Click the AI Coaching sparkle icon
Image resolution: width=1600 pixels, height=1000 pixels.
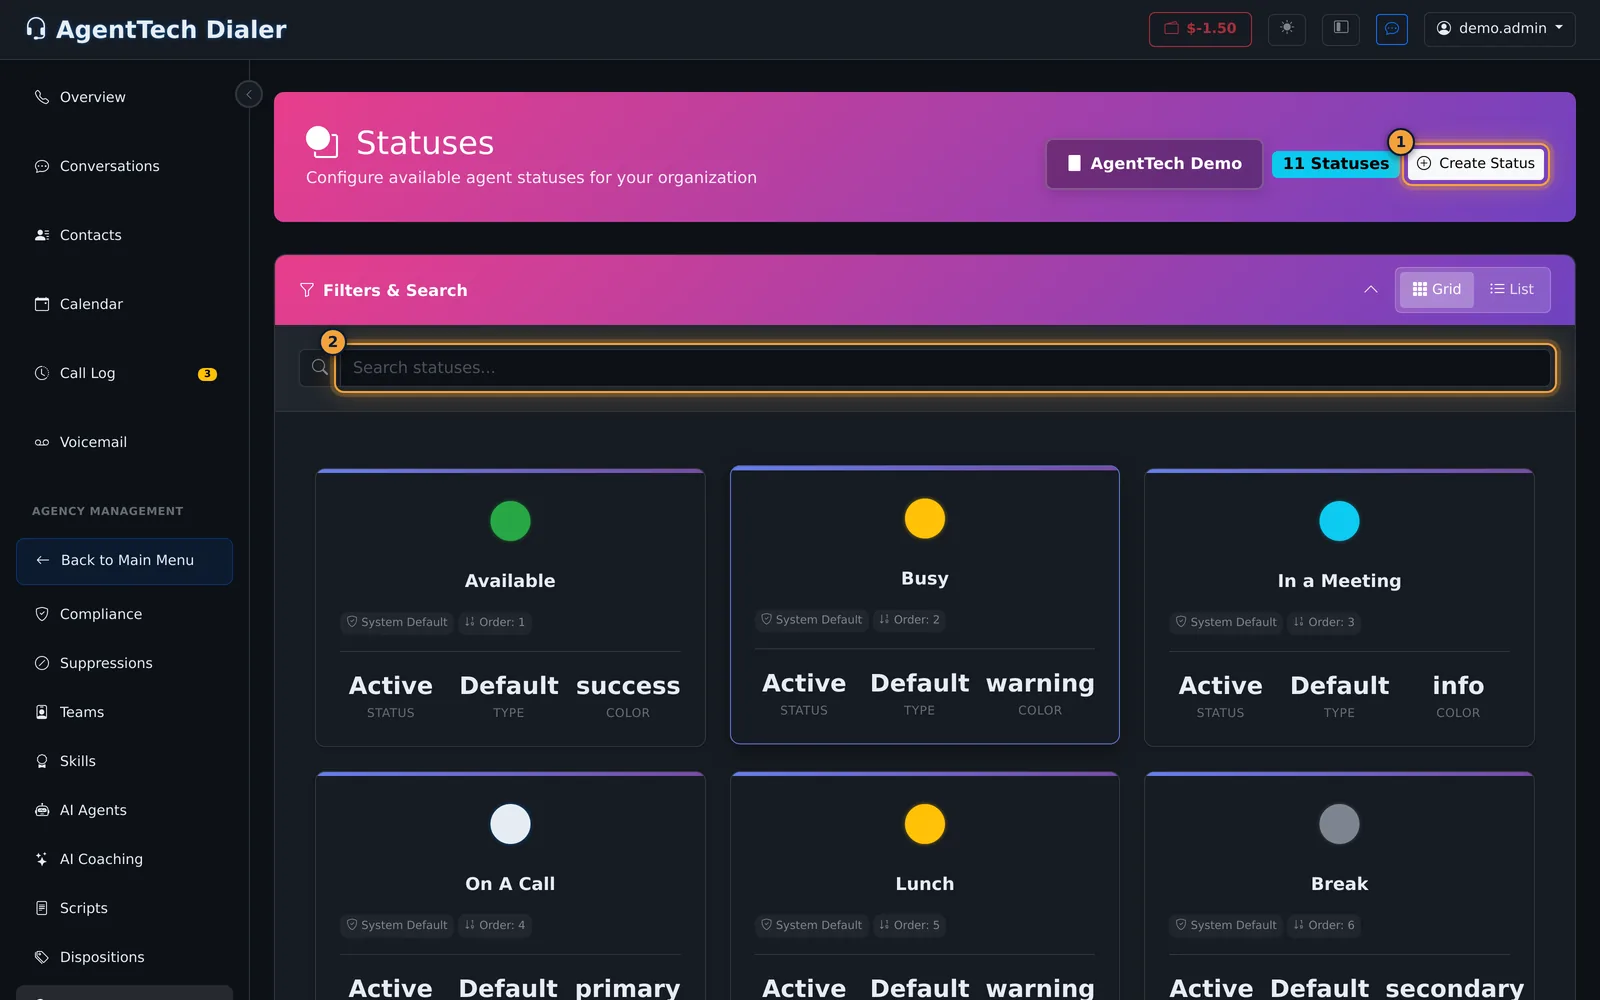pos(42,859)
